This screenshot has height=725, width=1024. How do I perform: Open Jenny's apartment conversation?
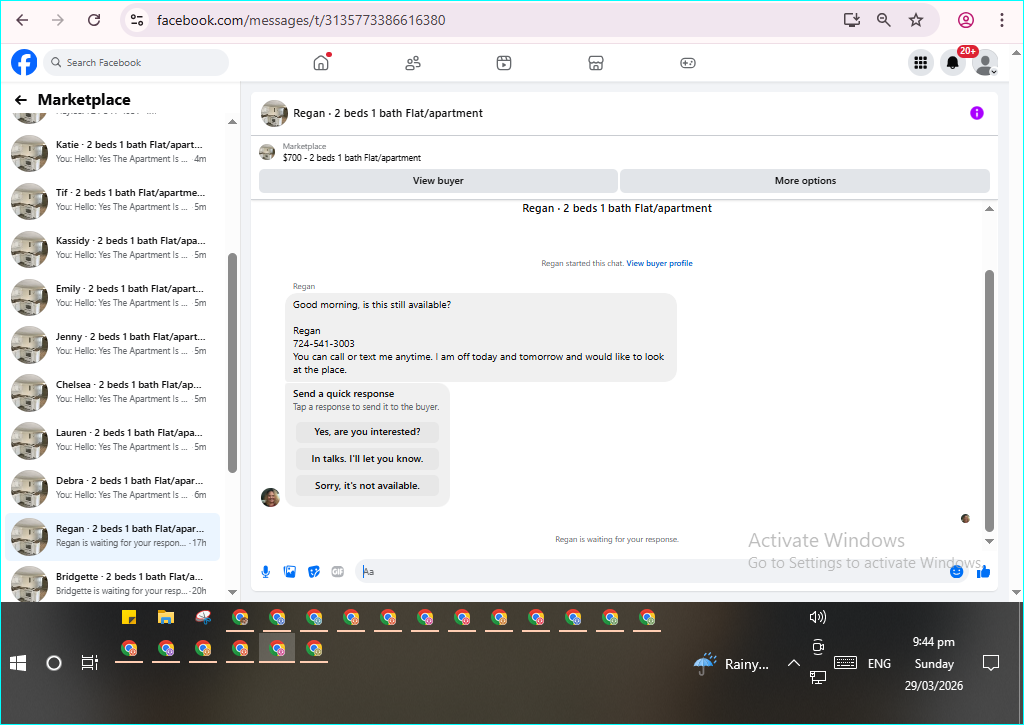coord(112,344)
